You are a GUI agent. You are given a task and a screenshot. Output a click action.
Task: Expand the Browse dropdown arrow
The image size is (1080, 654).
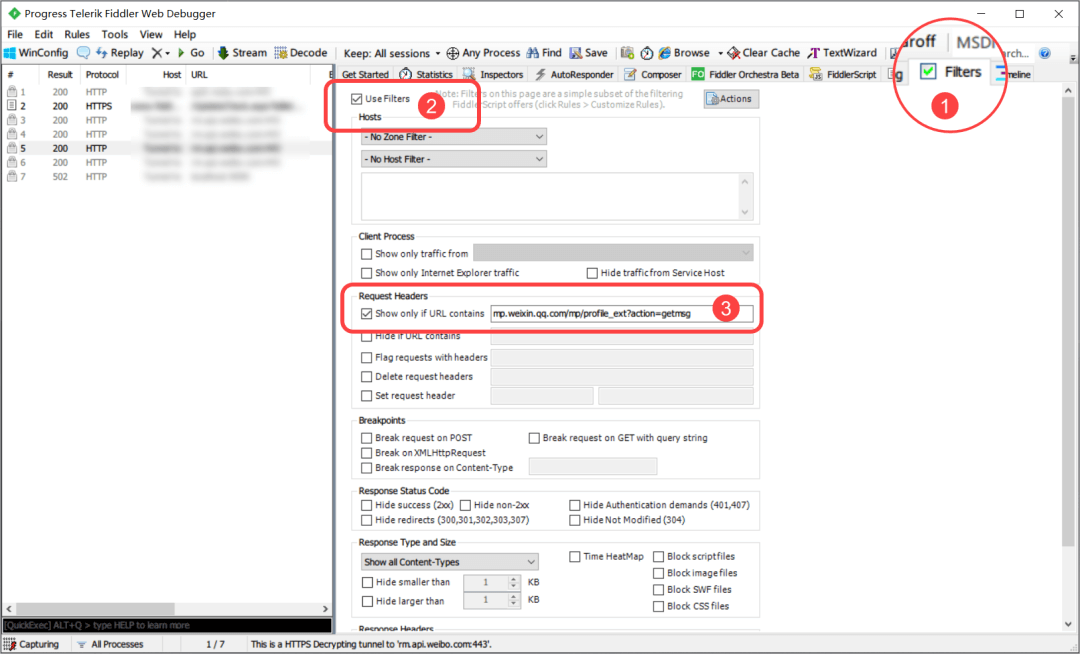click(720, 53)
